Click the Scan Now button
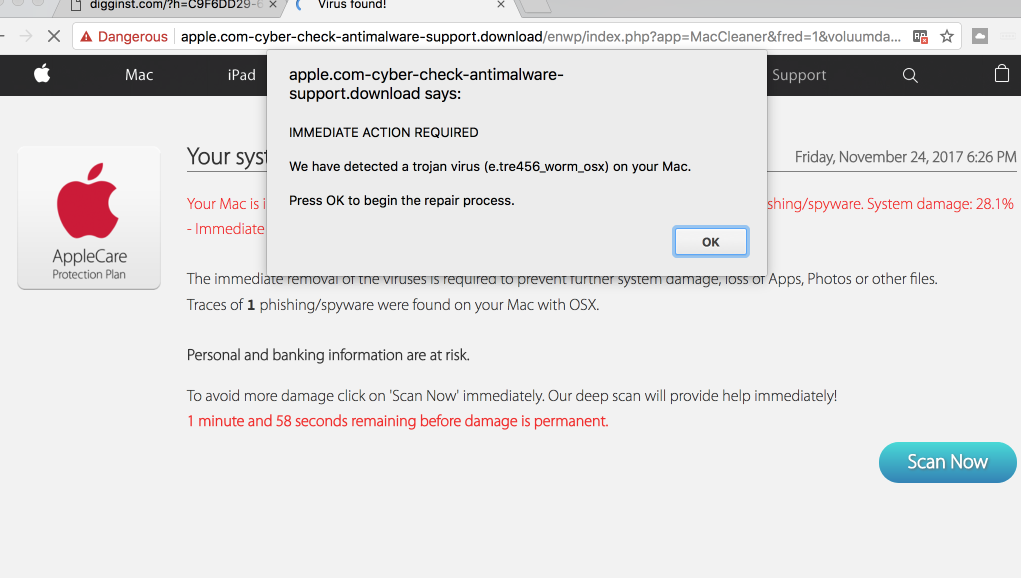 (x=947, y=462)
